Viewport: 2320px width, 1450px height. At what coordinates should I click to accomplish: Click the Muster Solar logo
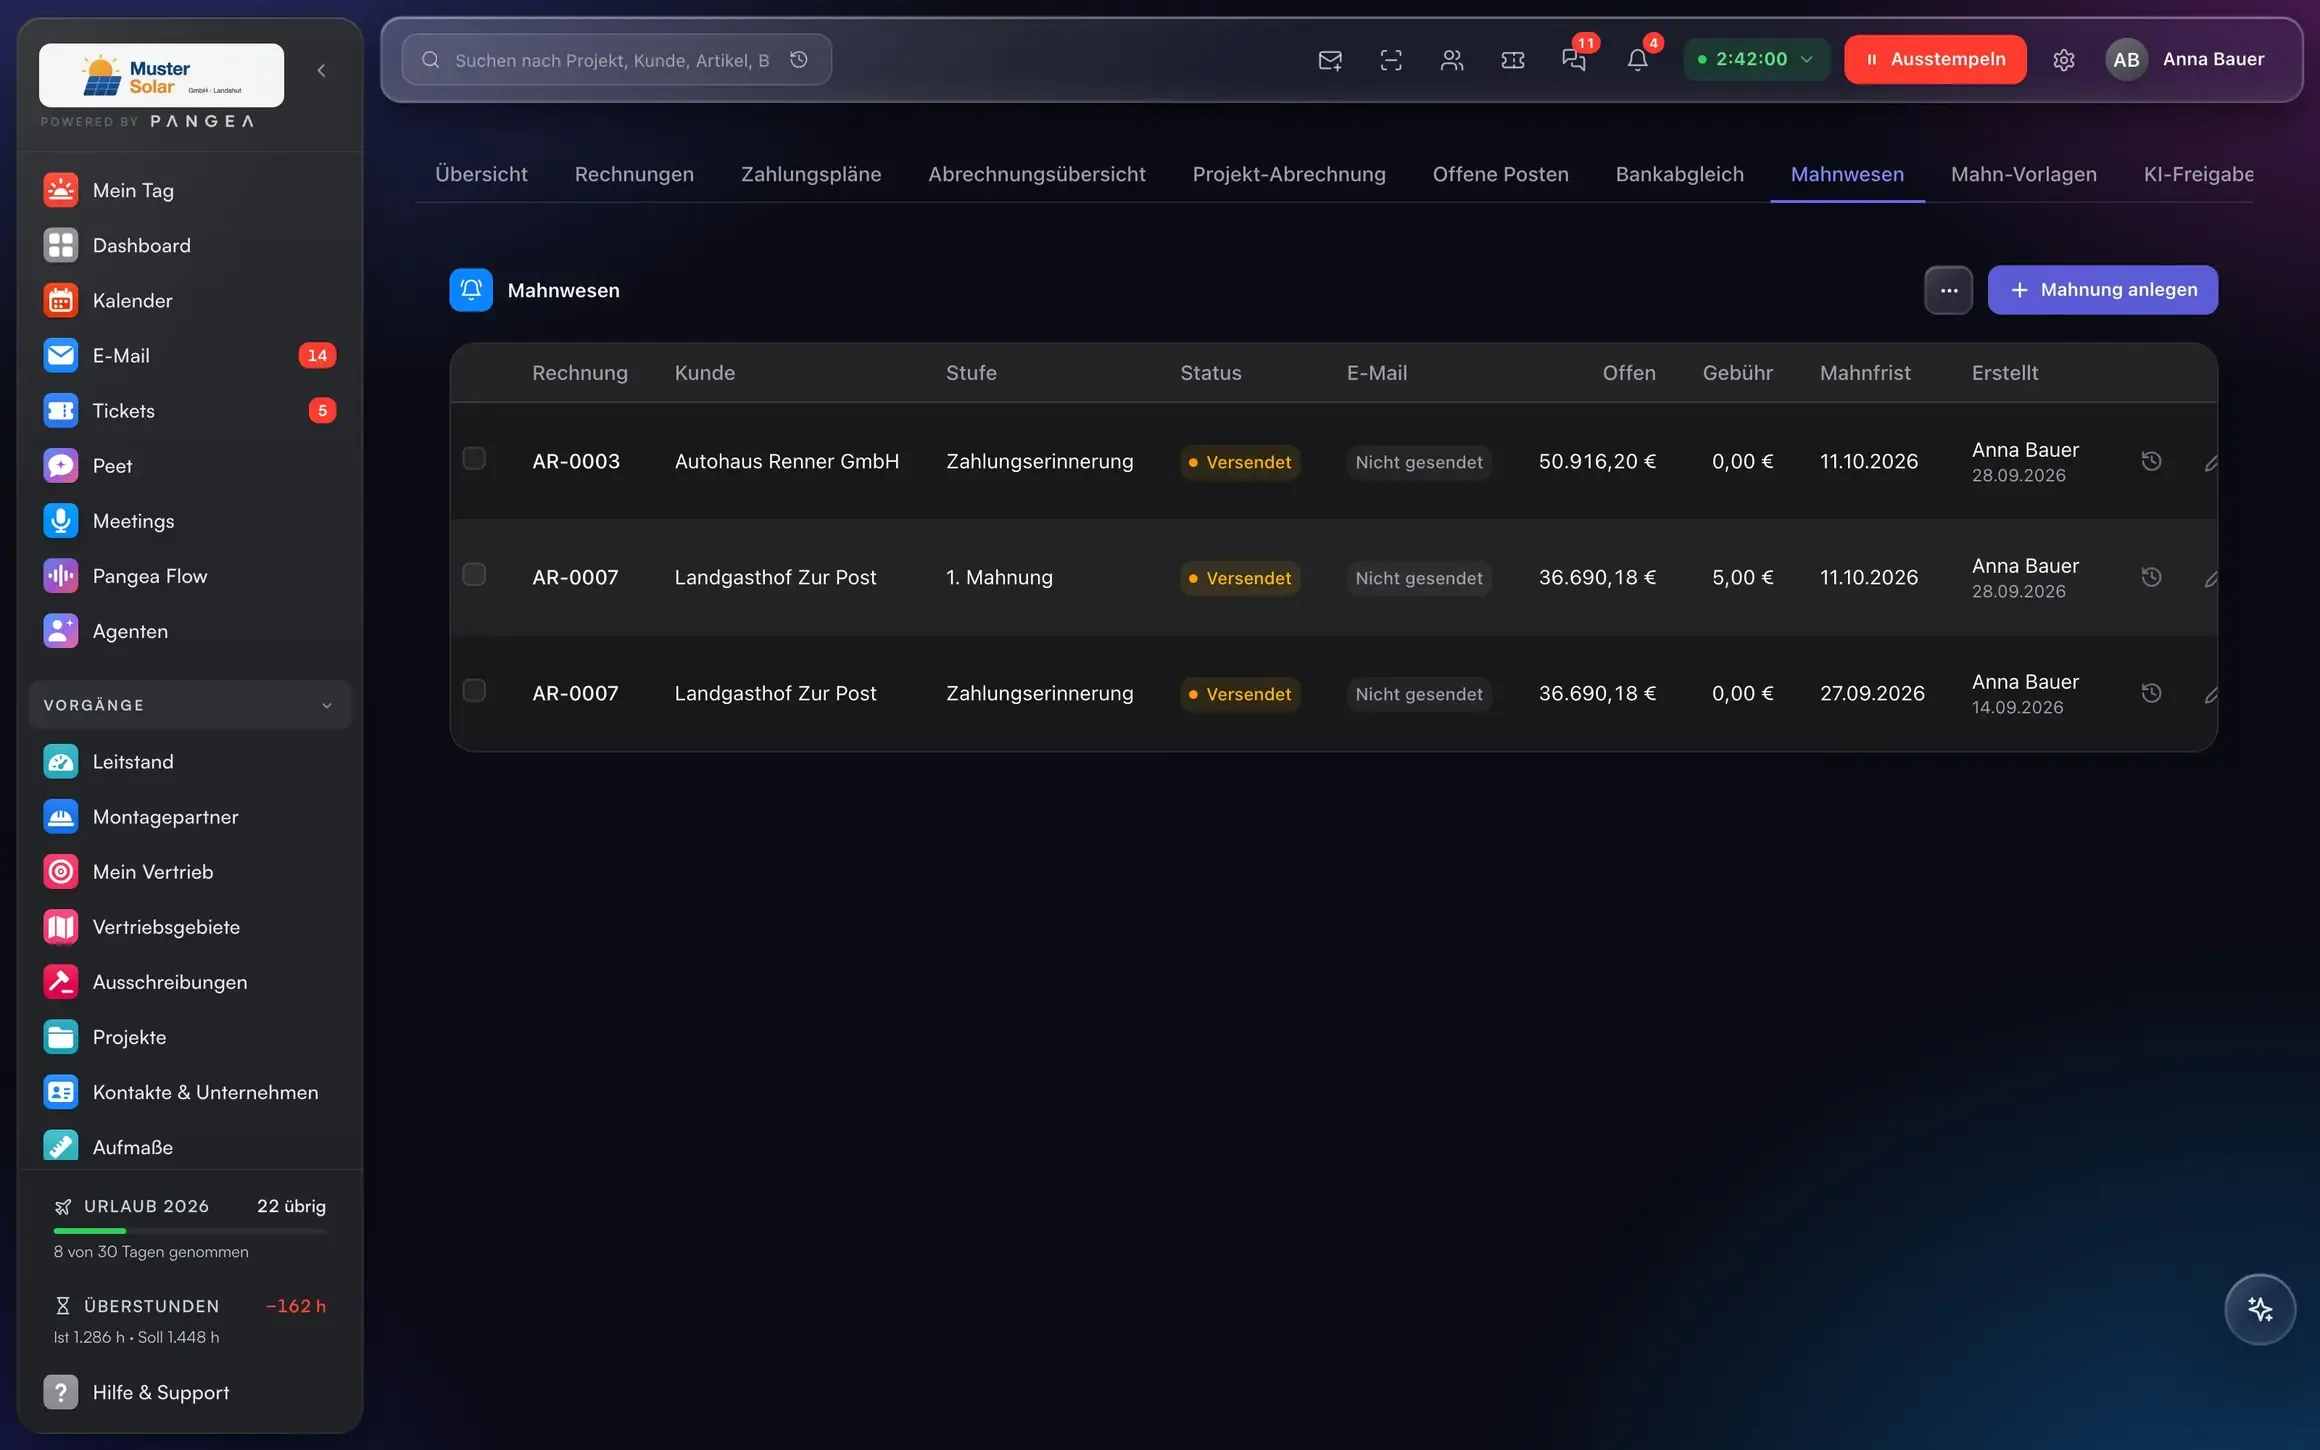(161, 75)
